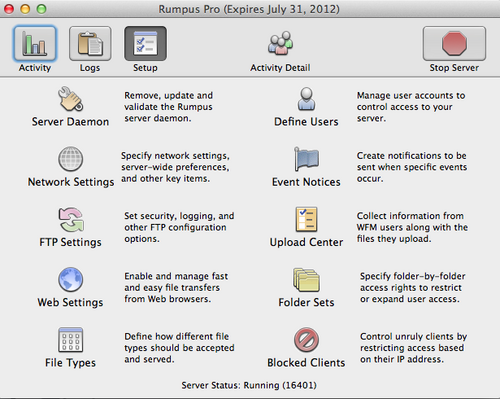
Task: Open the Server Daemon wrench icon
Action: click(70, 99)
